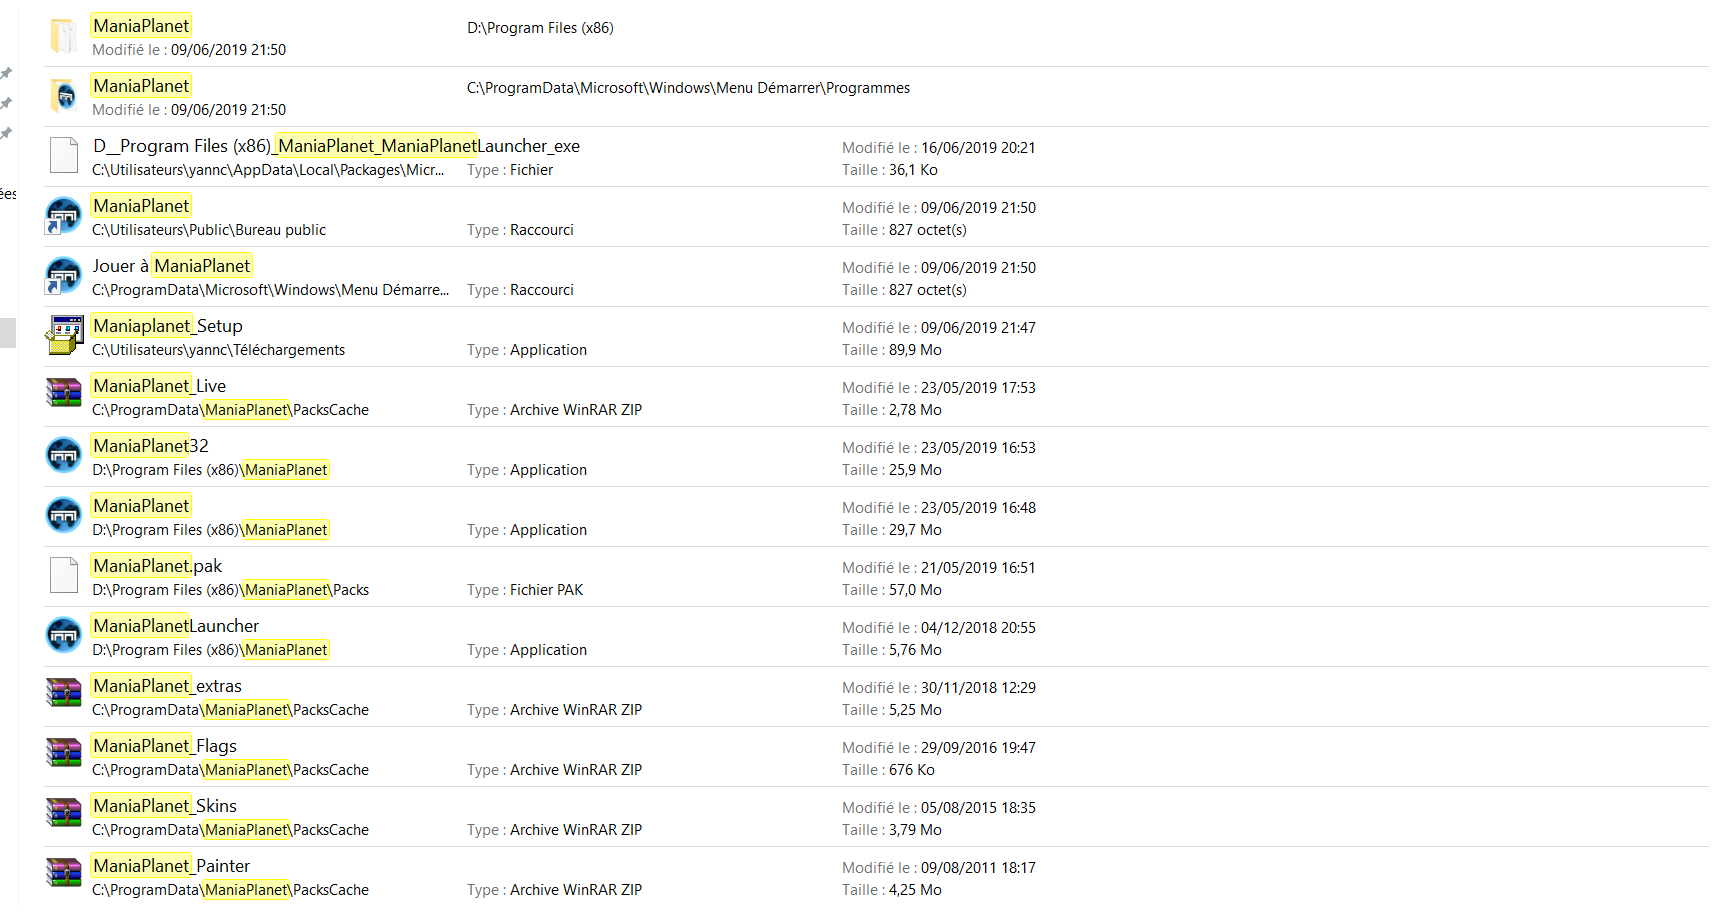1720x912 pixels.
Task: Select the ManiaPlanet_Skins file name
Action: click(x=165, y=806)
